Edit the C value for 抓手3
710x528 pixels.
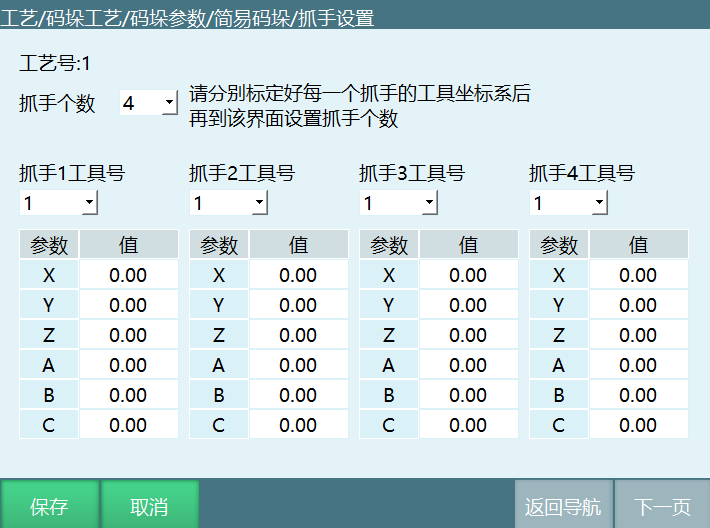pos(468,425)
